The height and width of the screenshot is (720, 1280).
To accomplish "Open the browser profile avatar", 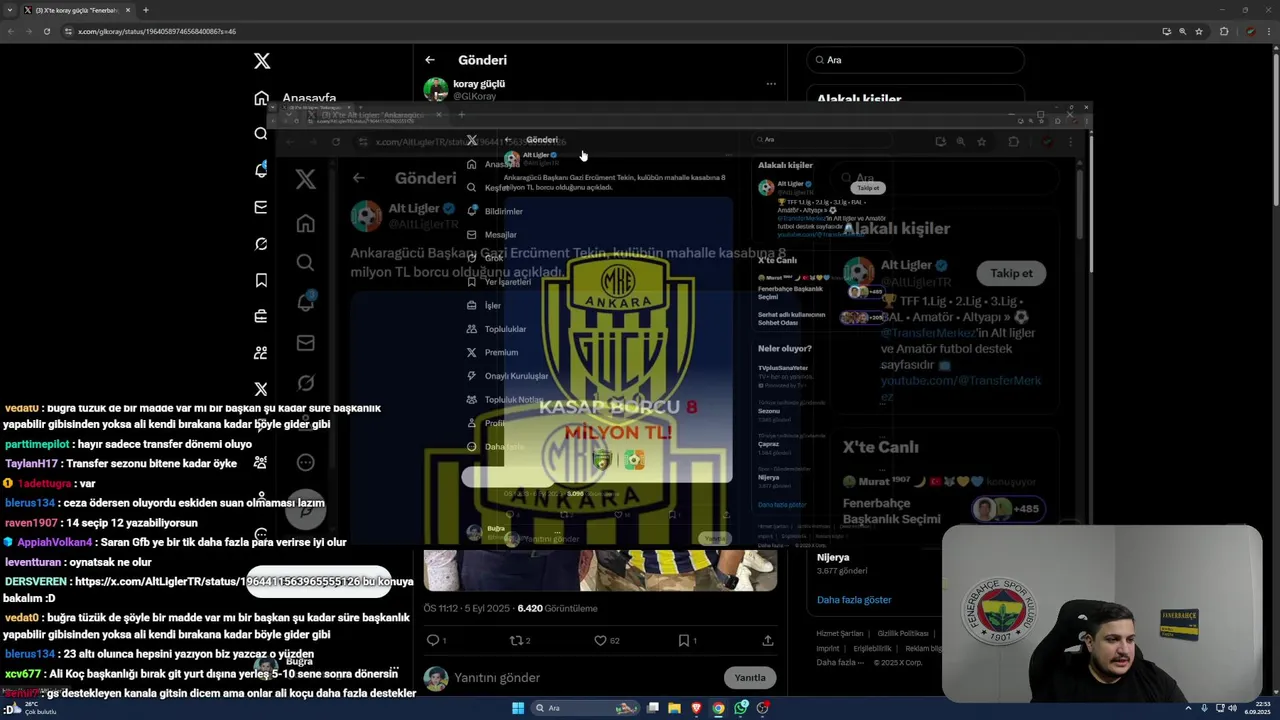I will point(1250,31).
